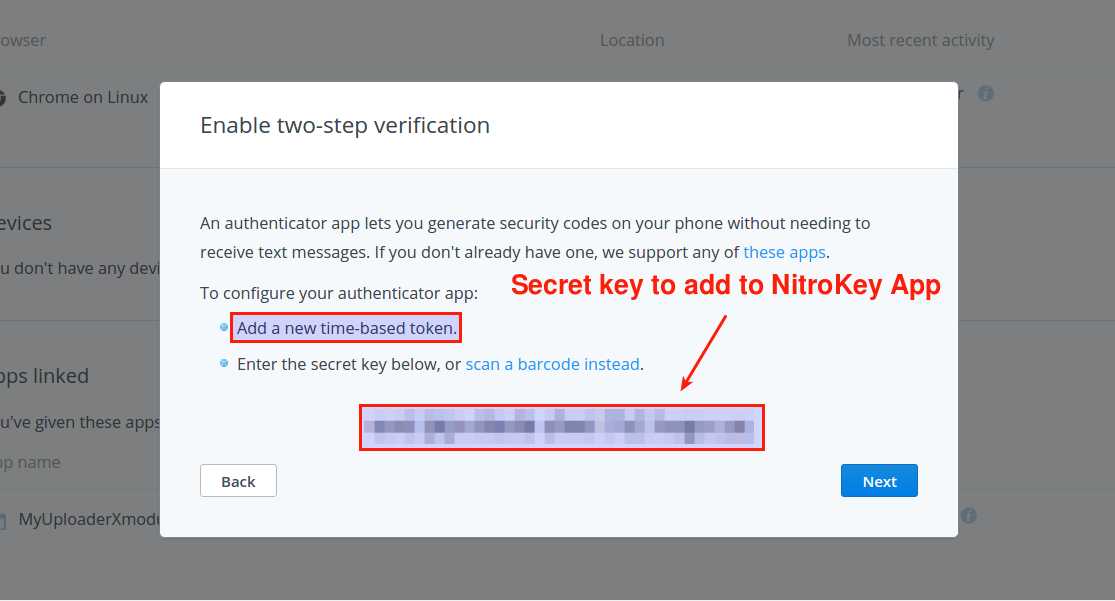Click info icon beside Most recent activity

(986, 93)
